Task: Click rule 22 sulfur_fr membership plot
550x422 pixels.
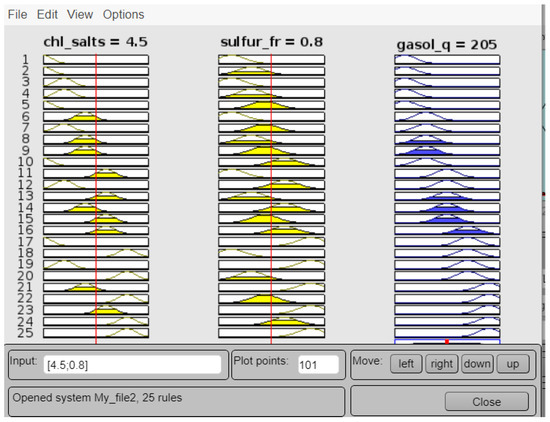Action: [x=271, y=299]
